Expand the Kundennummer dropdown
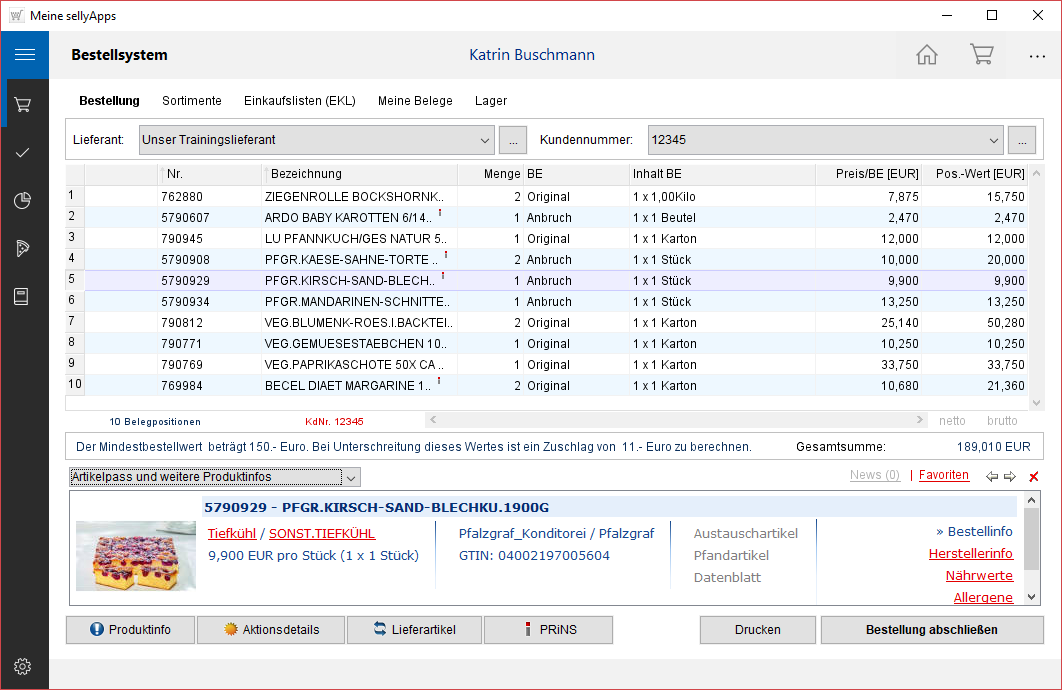Viewport: 1062px width, 690px height. 993,140
